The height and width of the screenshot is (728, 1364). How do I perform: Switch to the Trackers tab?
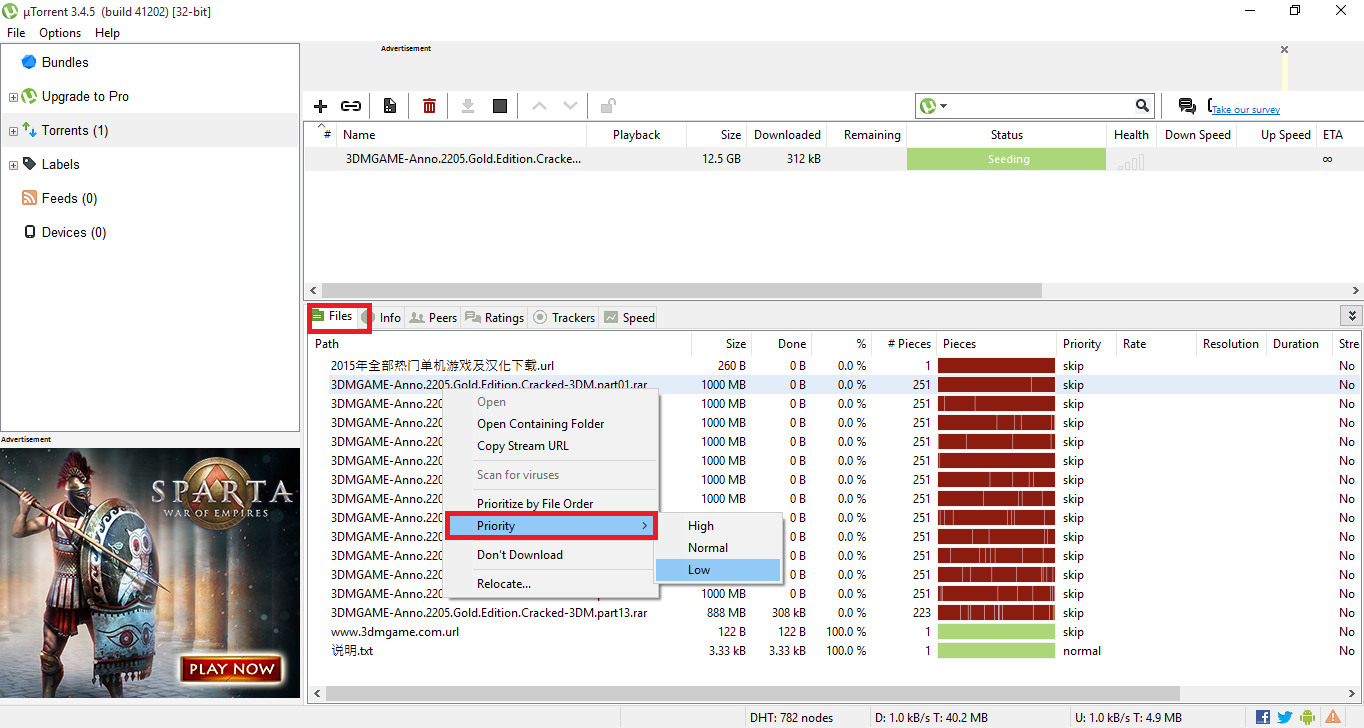tap(563, 317)
